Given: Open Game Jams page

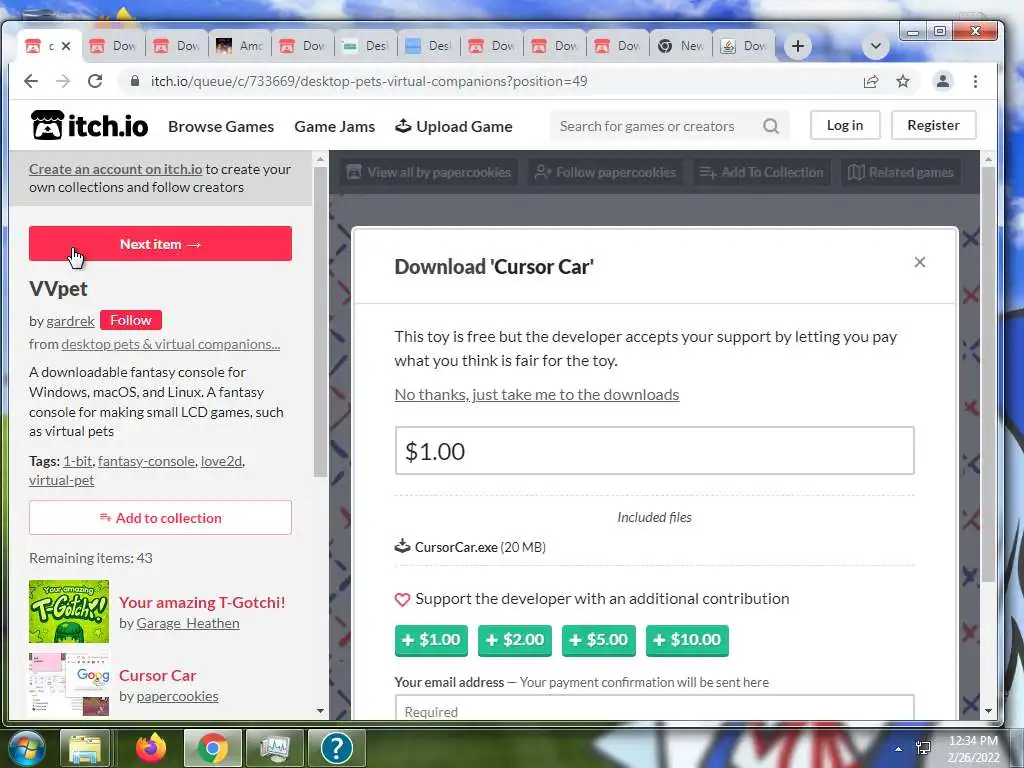Looking at the screenshot, I should tap(334, 127).
